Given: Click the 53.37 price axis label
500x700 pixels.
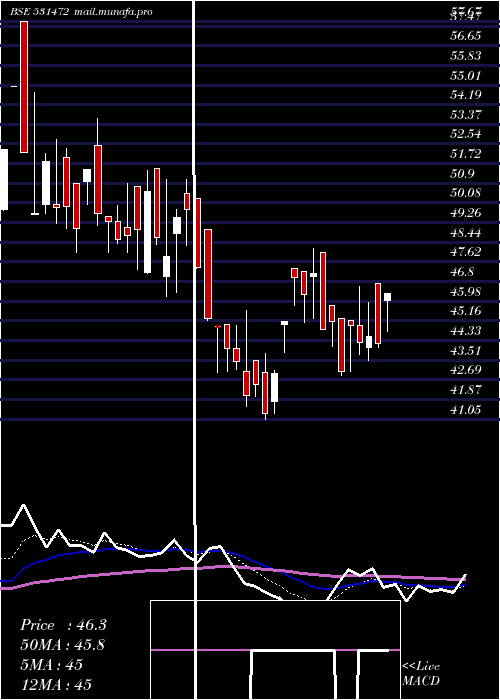Looking at the screenshot, I should (x=466, y=115).
